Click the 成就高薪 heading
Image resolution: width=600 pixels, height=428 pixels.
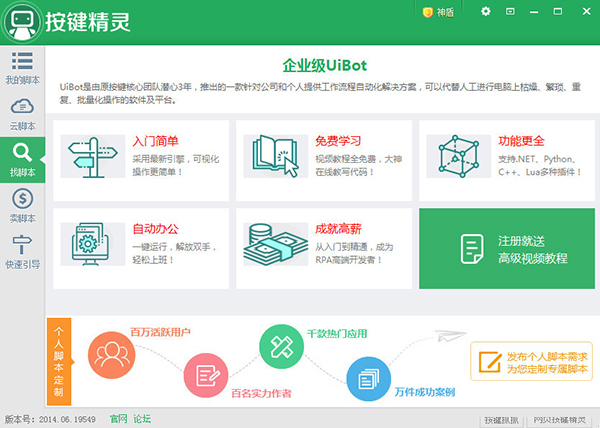[338, 229]
